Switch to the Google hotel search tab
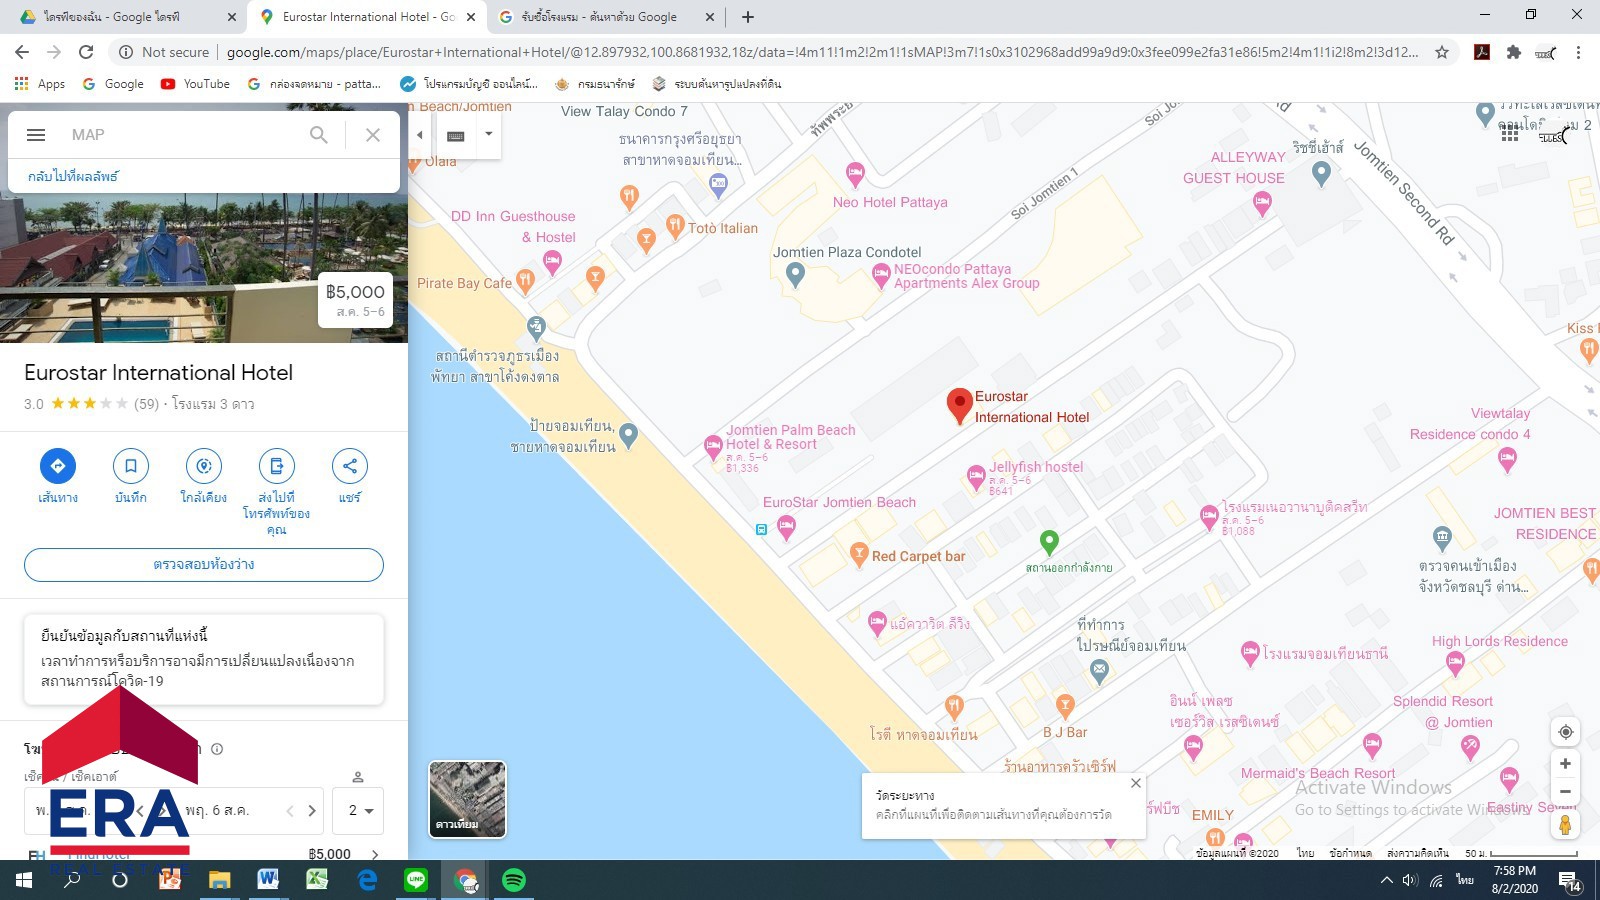 pyautogui.click(x=607, y=17)
